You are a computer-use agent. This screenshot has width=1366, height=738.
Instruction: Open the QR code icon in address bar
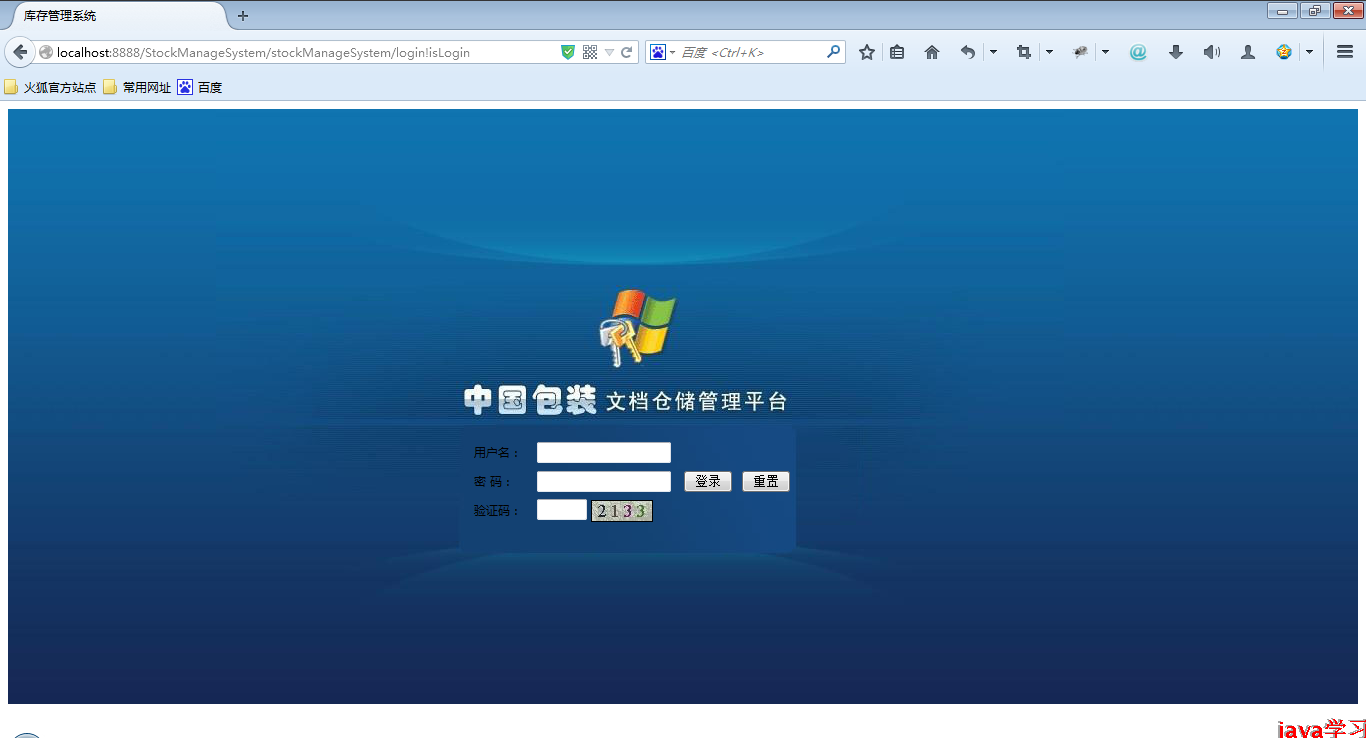(x=590, y=52)
